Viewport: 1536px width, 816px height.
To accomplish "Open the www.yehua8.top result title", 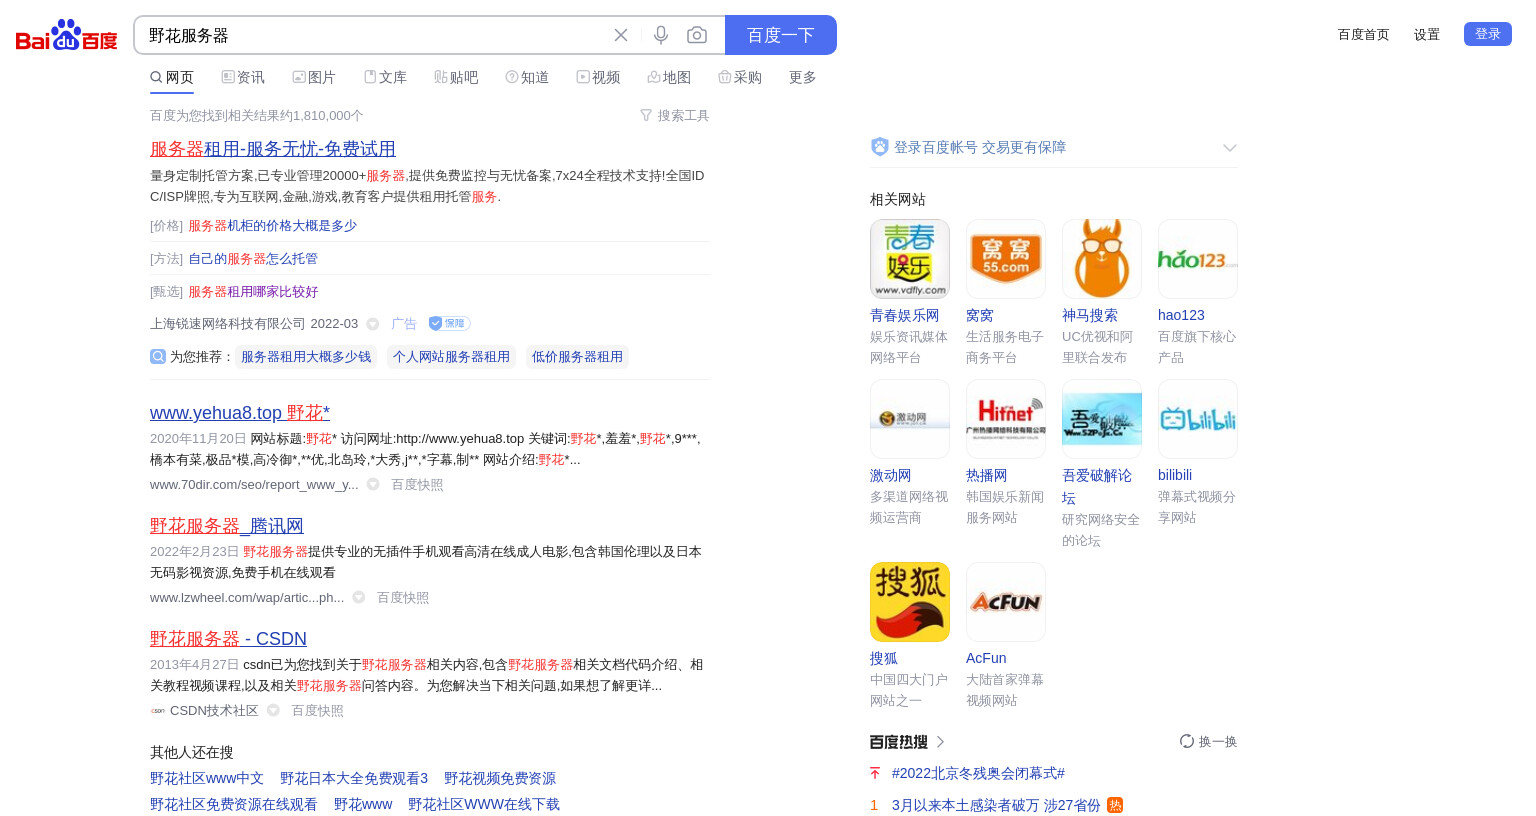I will point(240,413).
